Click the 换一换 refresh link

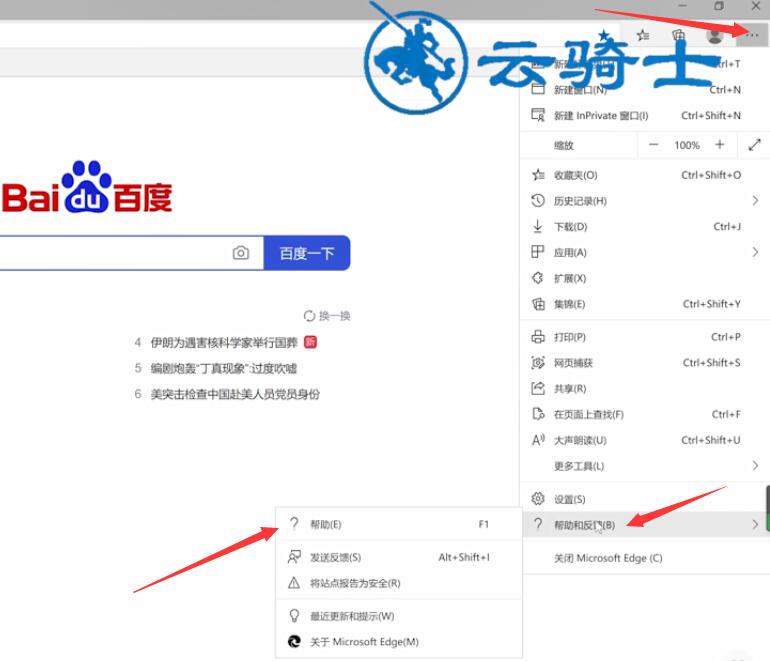tap(327, 316)
